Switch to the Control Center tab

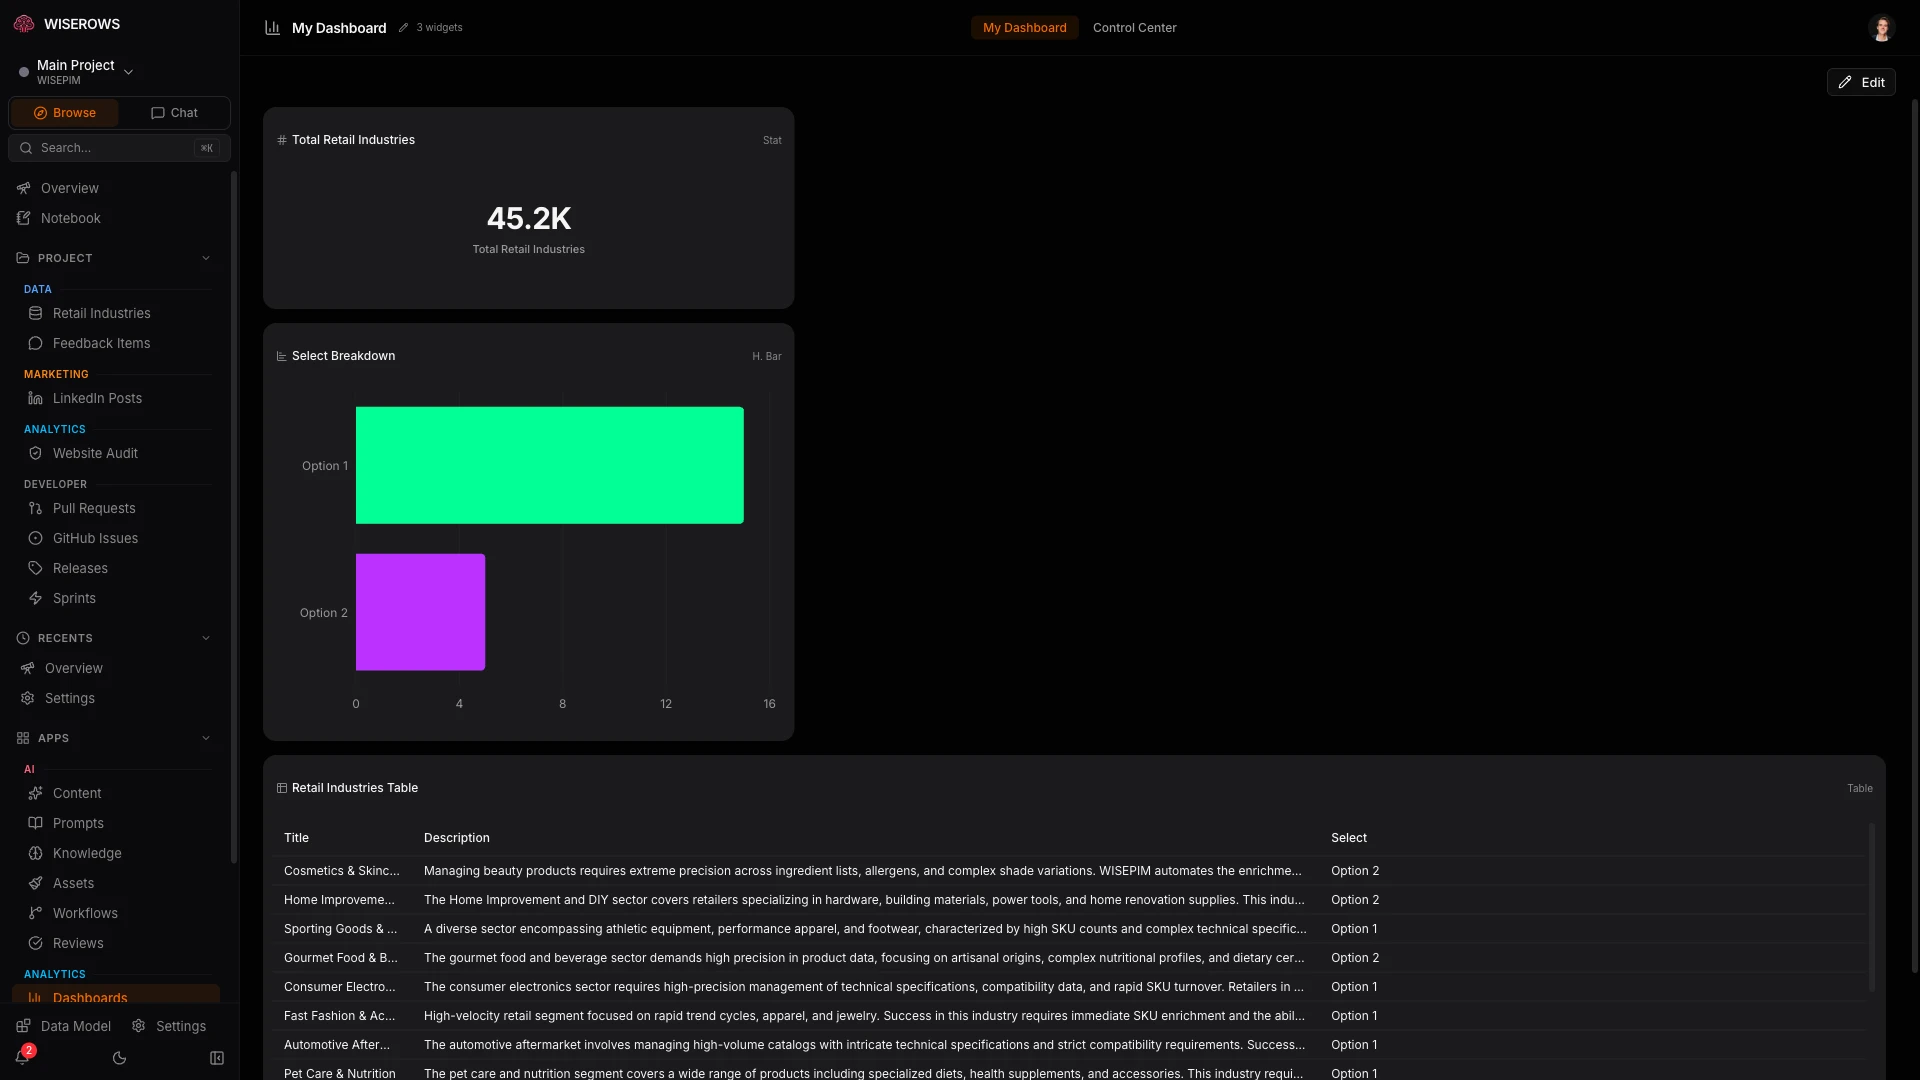click(x=1135, y=27)
